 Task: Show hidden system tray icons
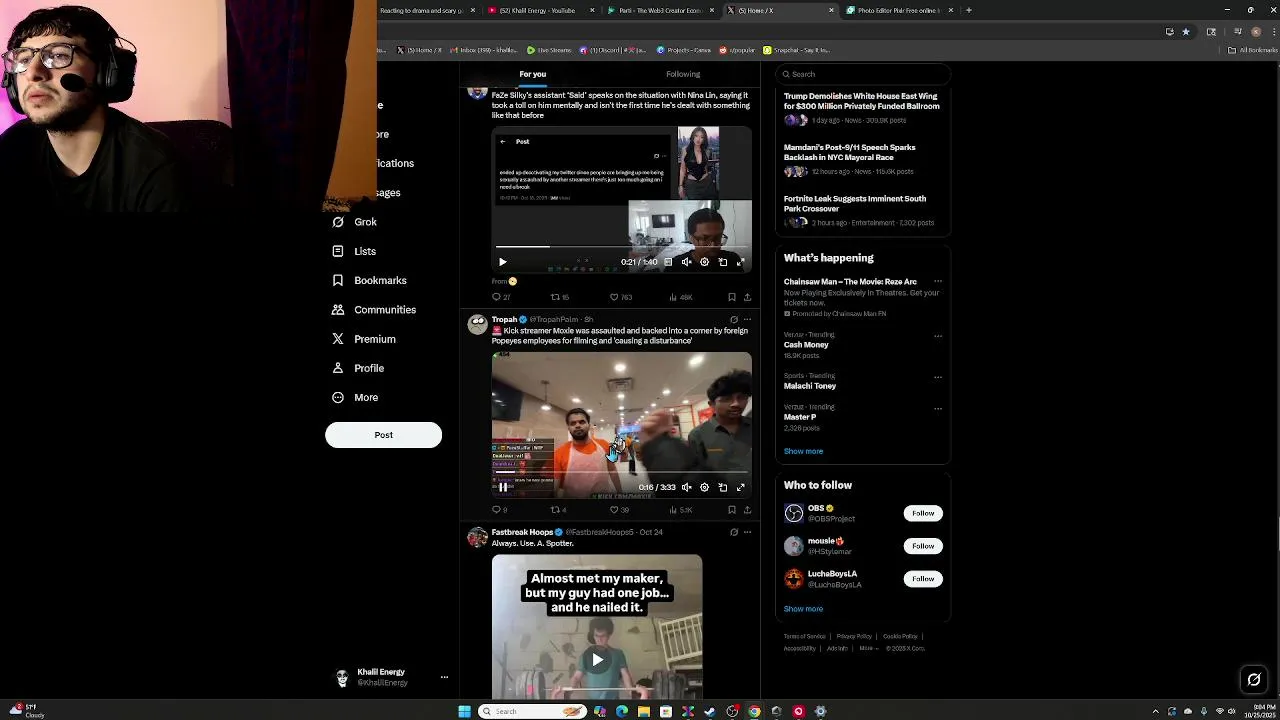pos(1156,711)
